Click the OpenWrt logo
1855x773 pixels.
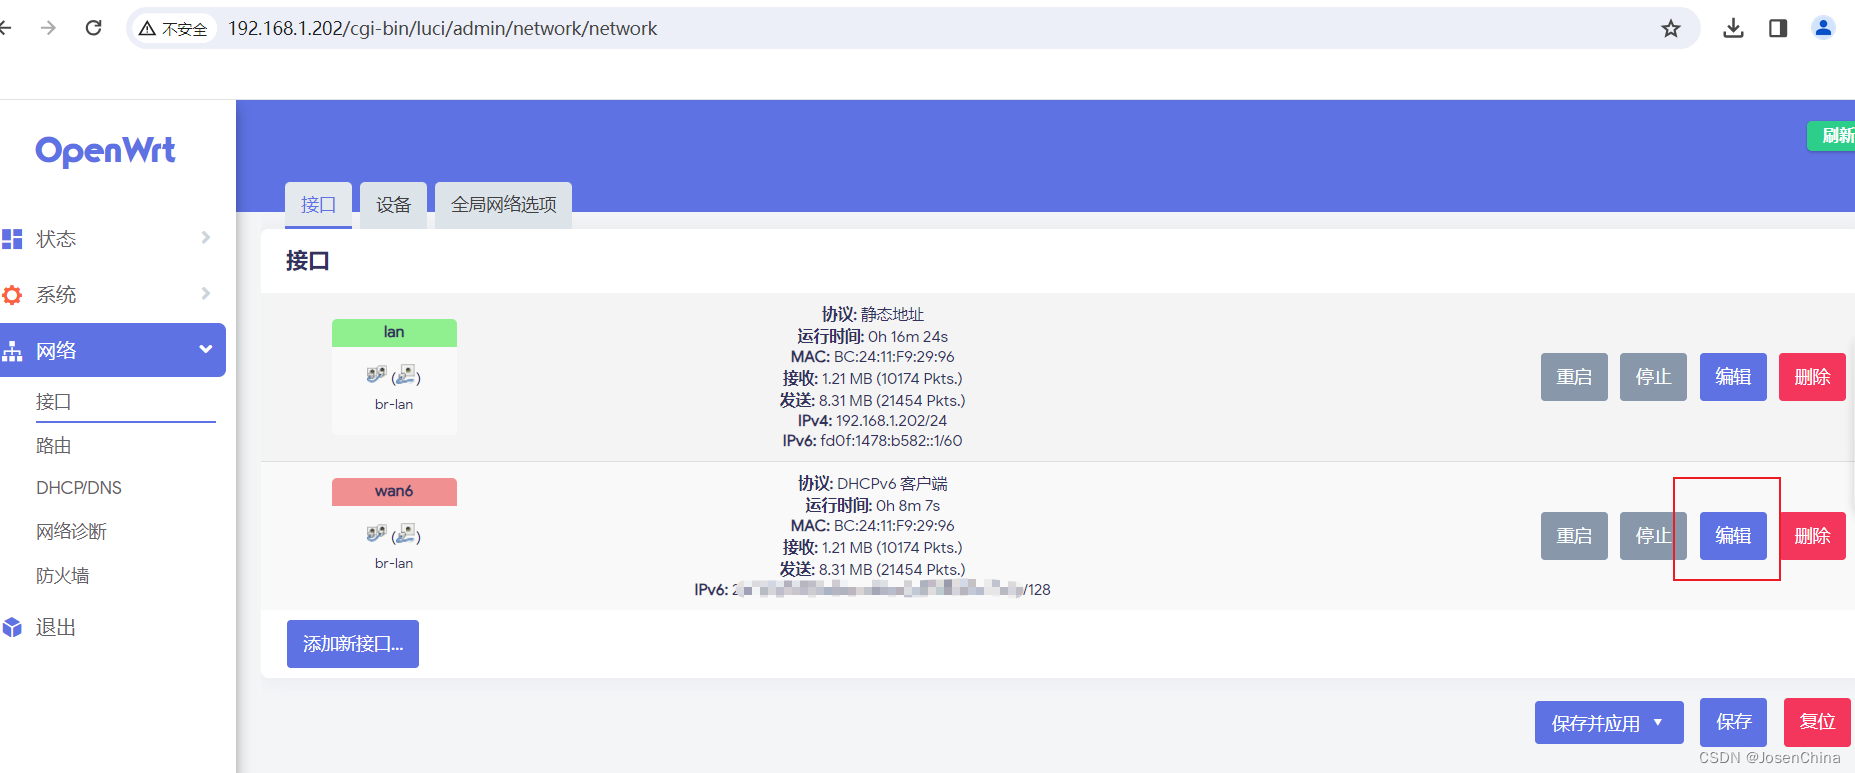(105, 151)
